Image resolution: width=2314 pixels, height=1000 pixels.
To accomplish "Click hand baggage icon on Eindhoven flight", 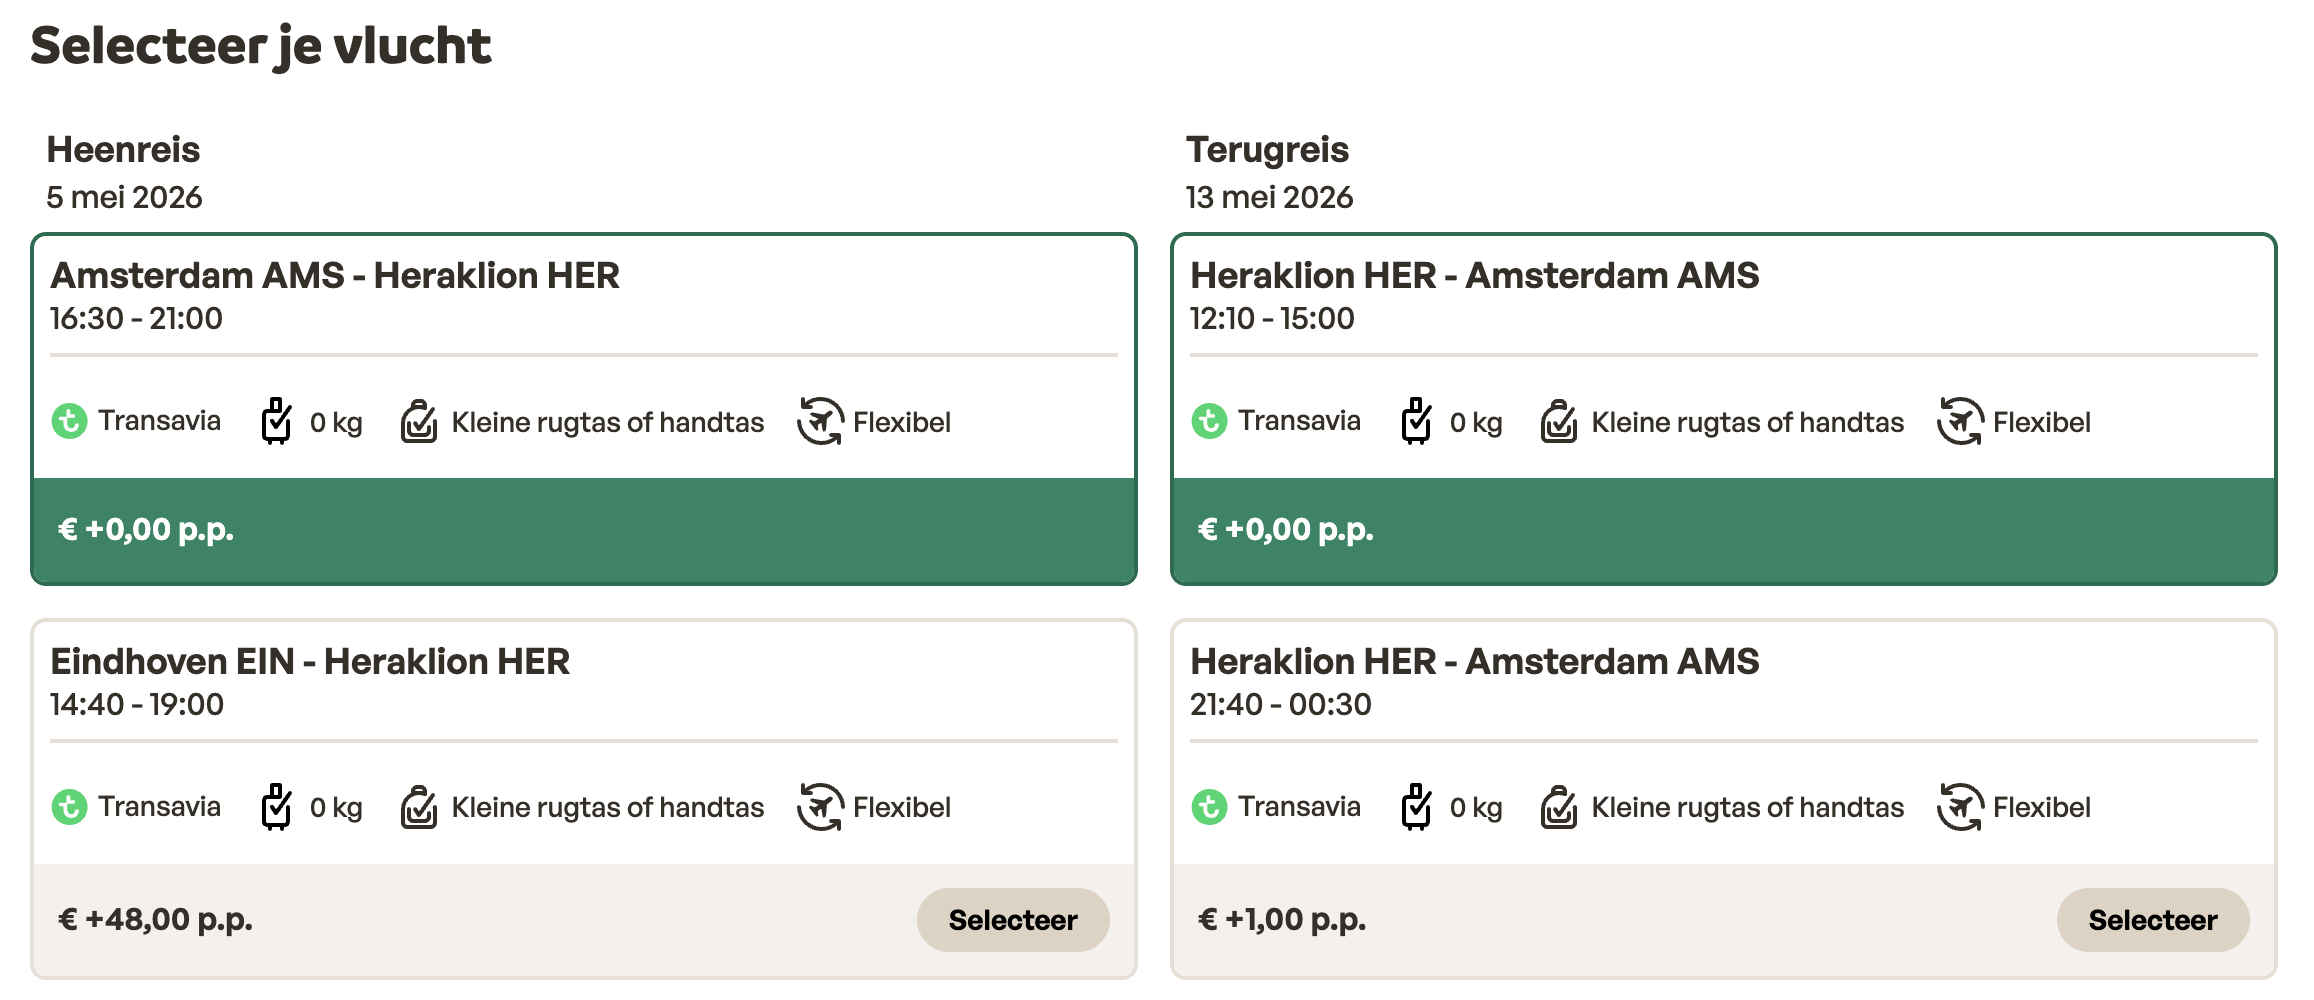I will tap(419, 807).
